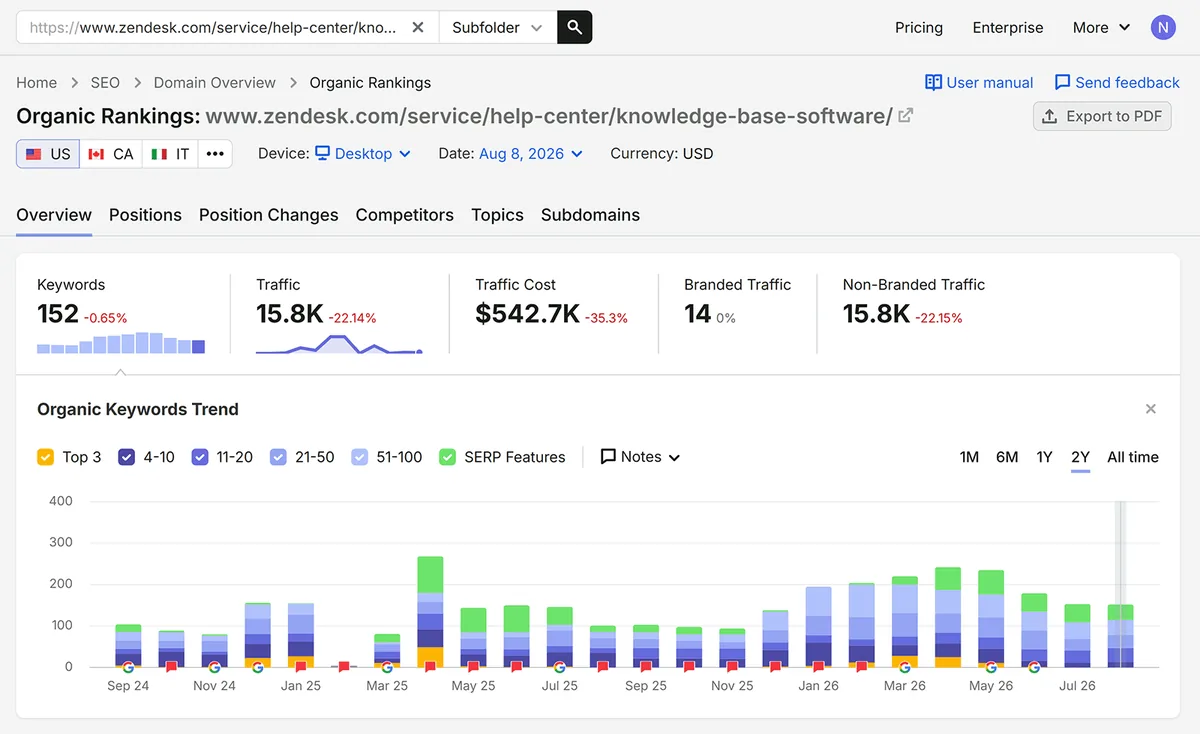Click the Traffic Cost $542.7K metric

coord(527,314)
